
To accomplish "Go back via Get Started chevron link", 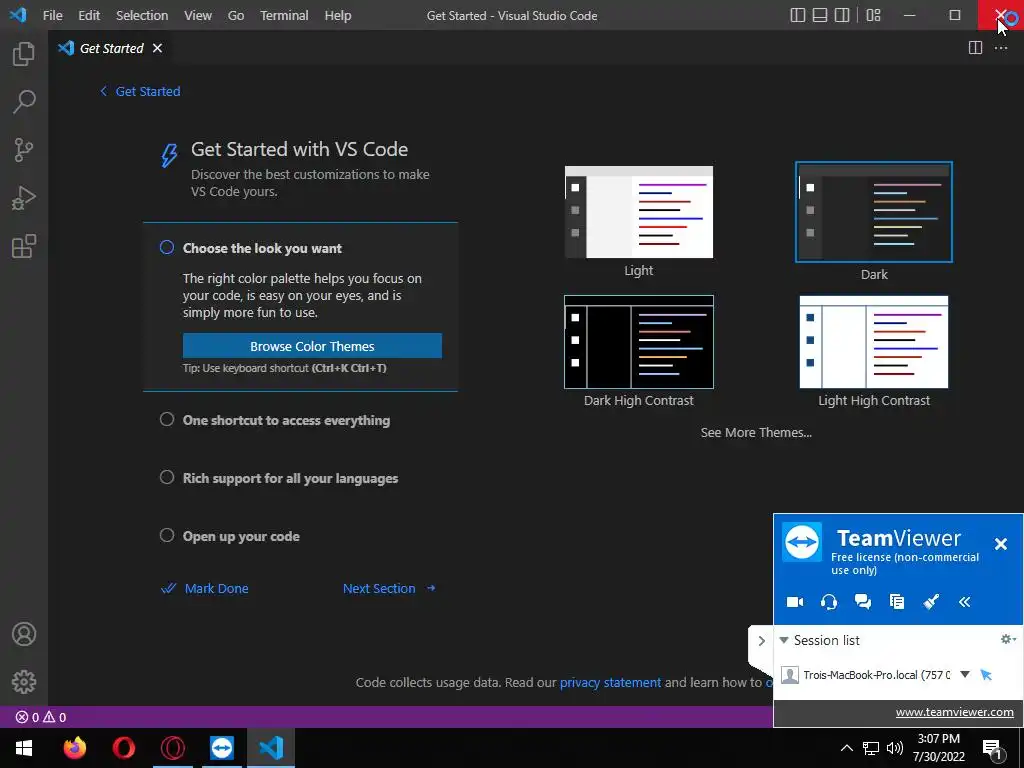I will point(140,91).
